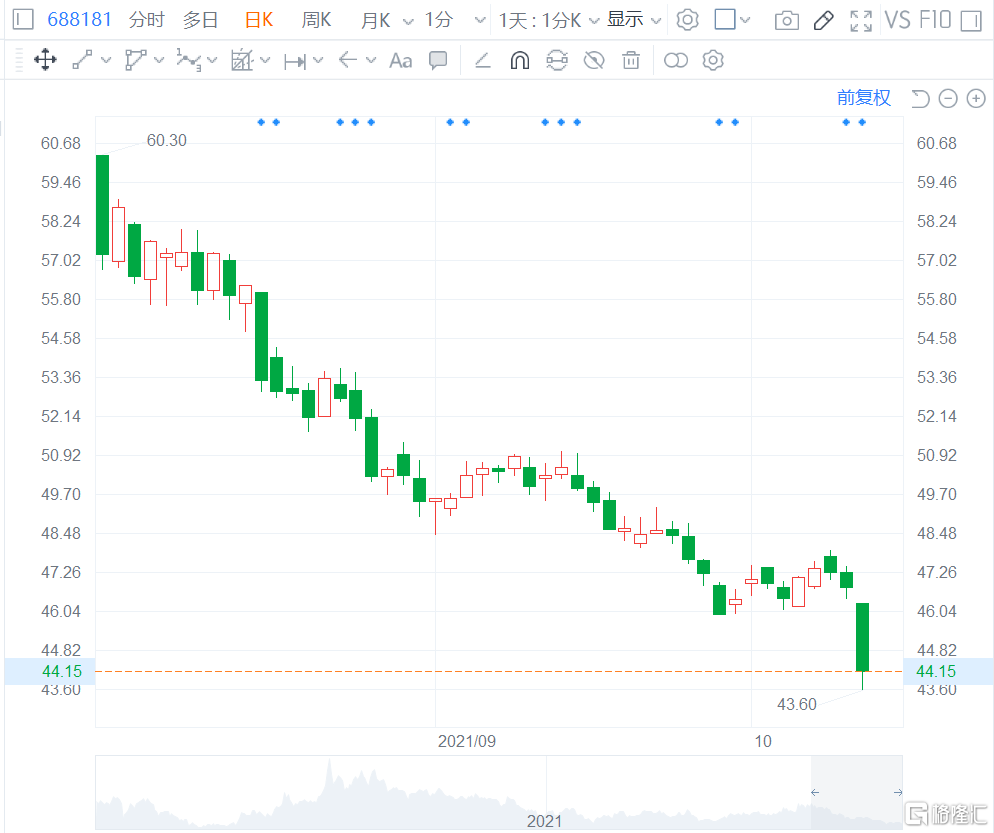Select the 日K daily candlestick tab
This screenshot has height=833, width=994.
point(259,20)
